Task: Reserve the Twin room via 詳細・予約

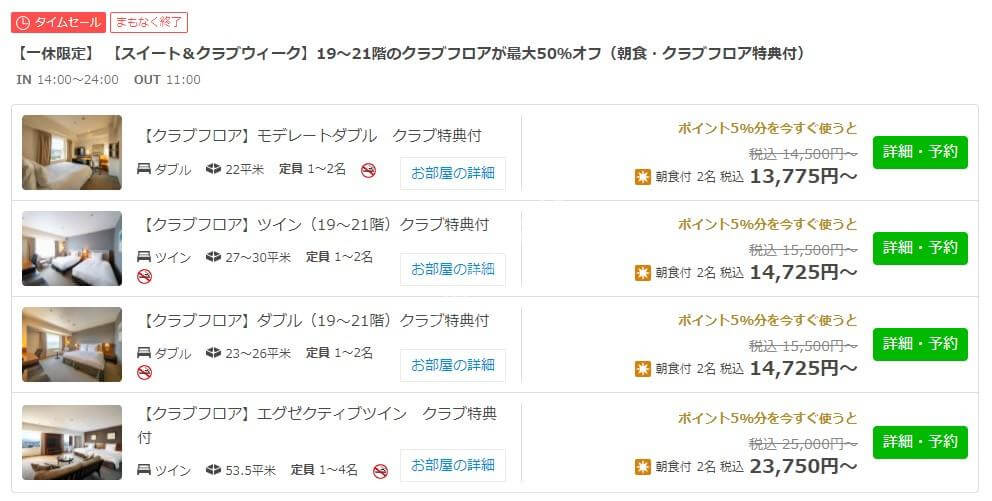Action: [921, 249]
